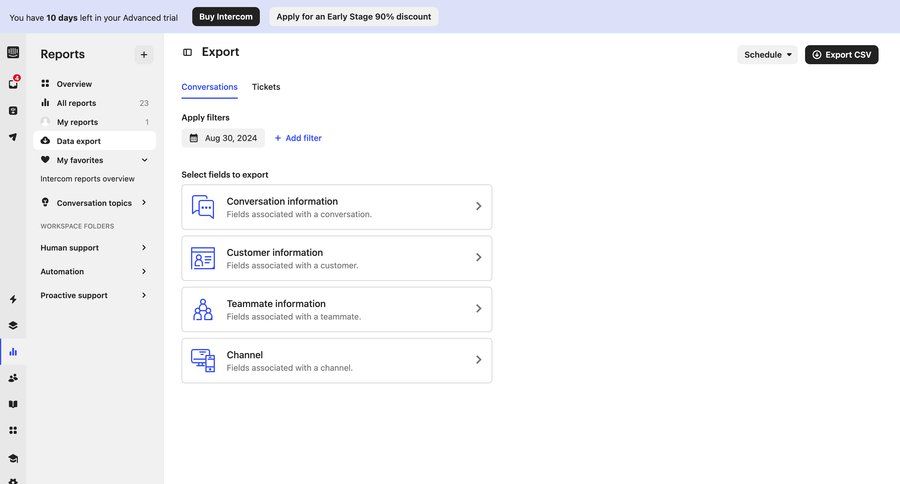Click the My reports avatar icon

[45, 122]
